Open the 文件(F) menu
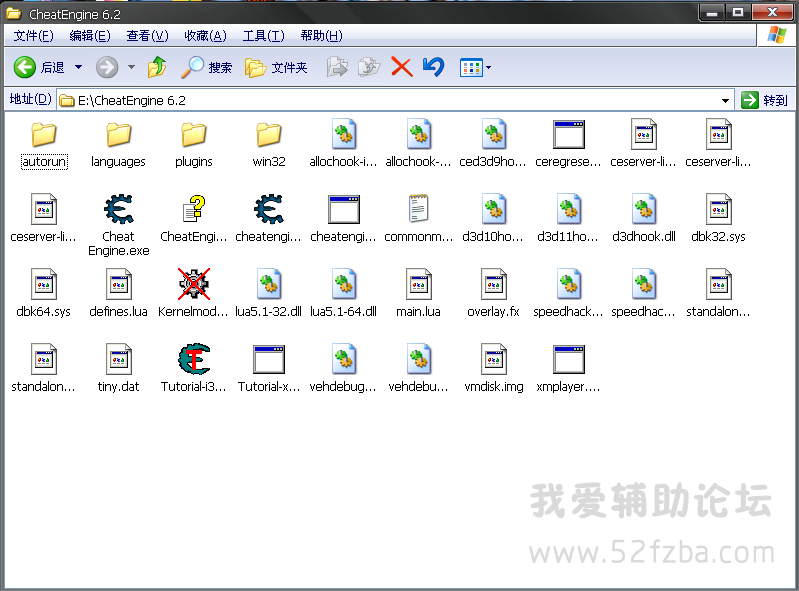 (33, 36)
